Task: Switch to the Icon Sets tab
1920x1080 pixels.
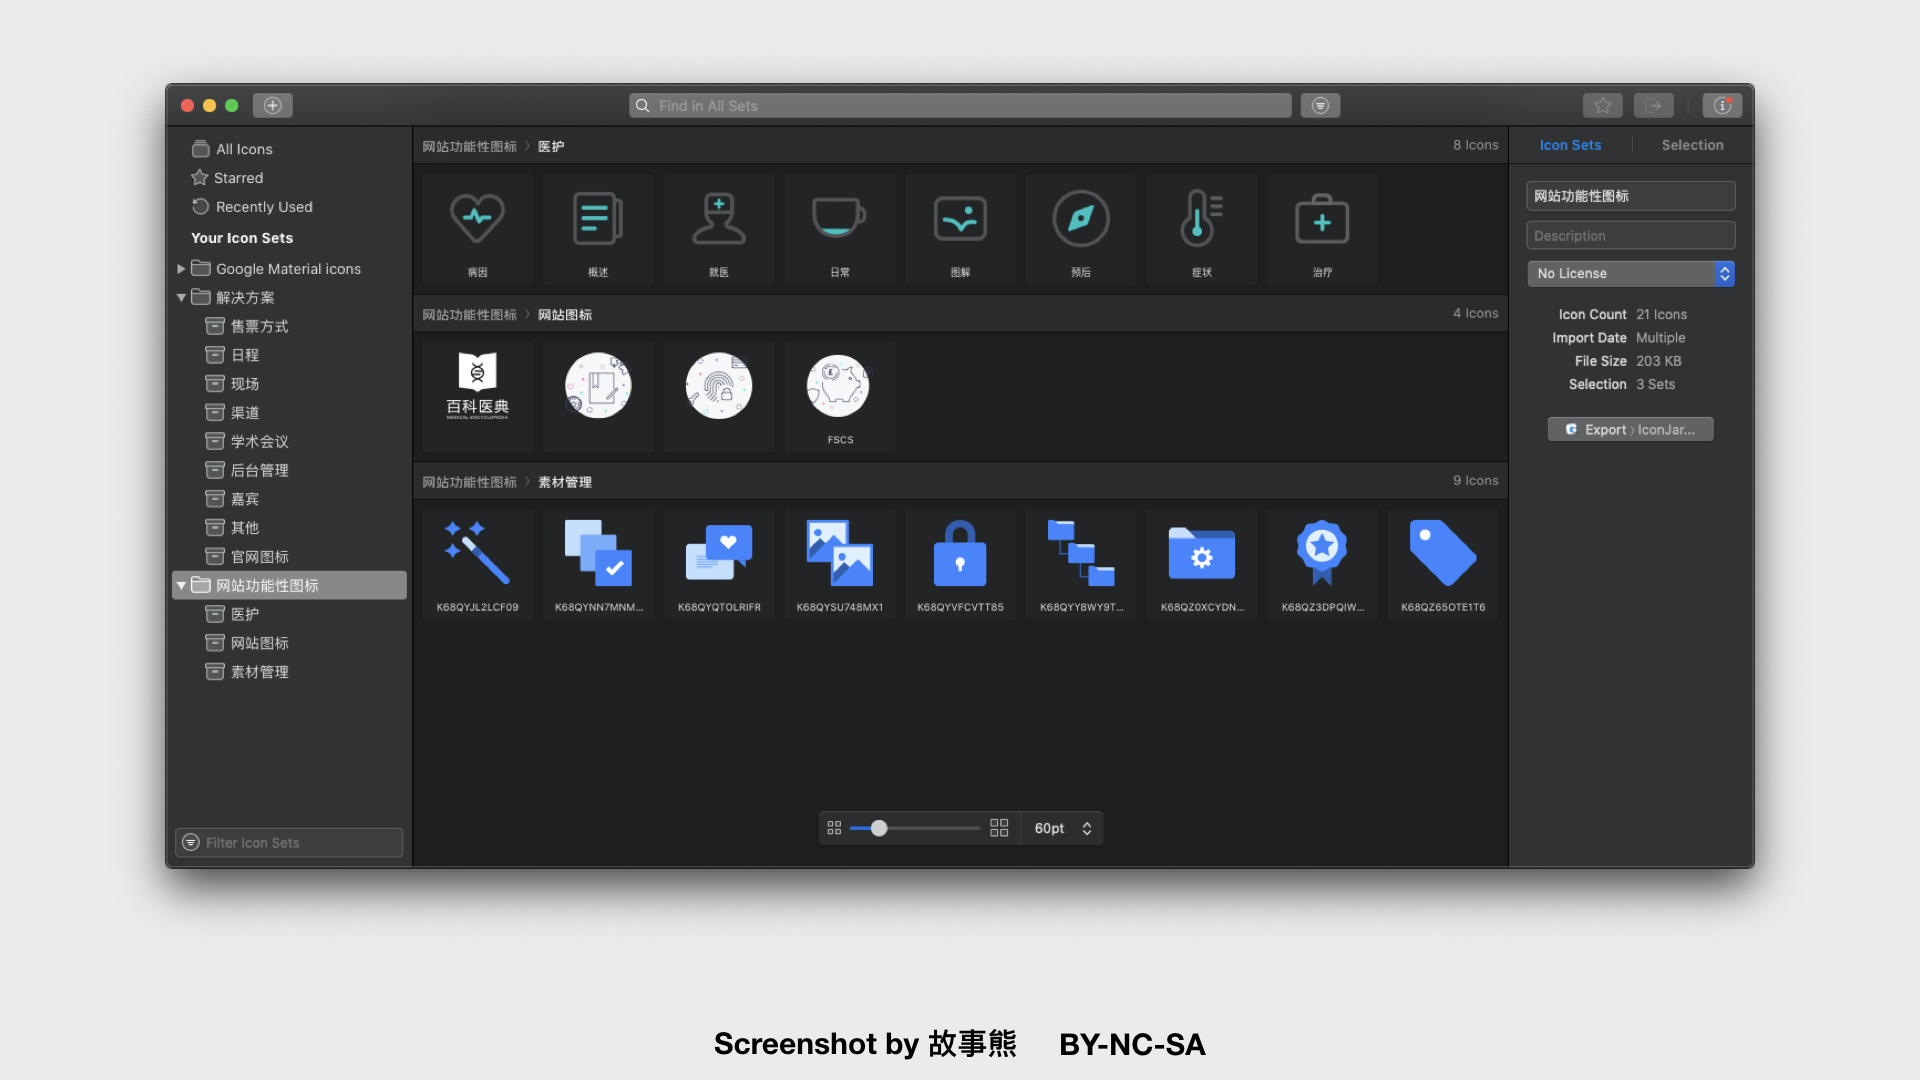Action: click(x=1570, y=145)
